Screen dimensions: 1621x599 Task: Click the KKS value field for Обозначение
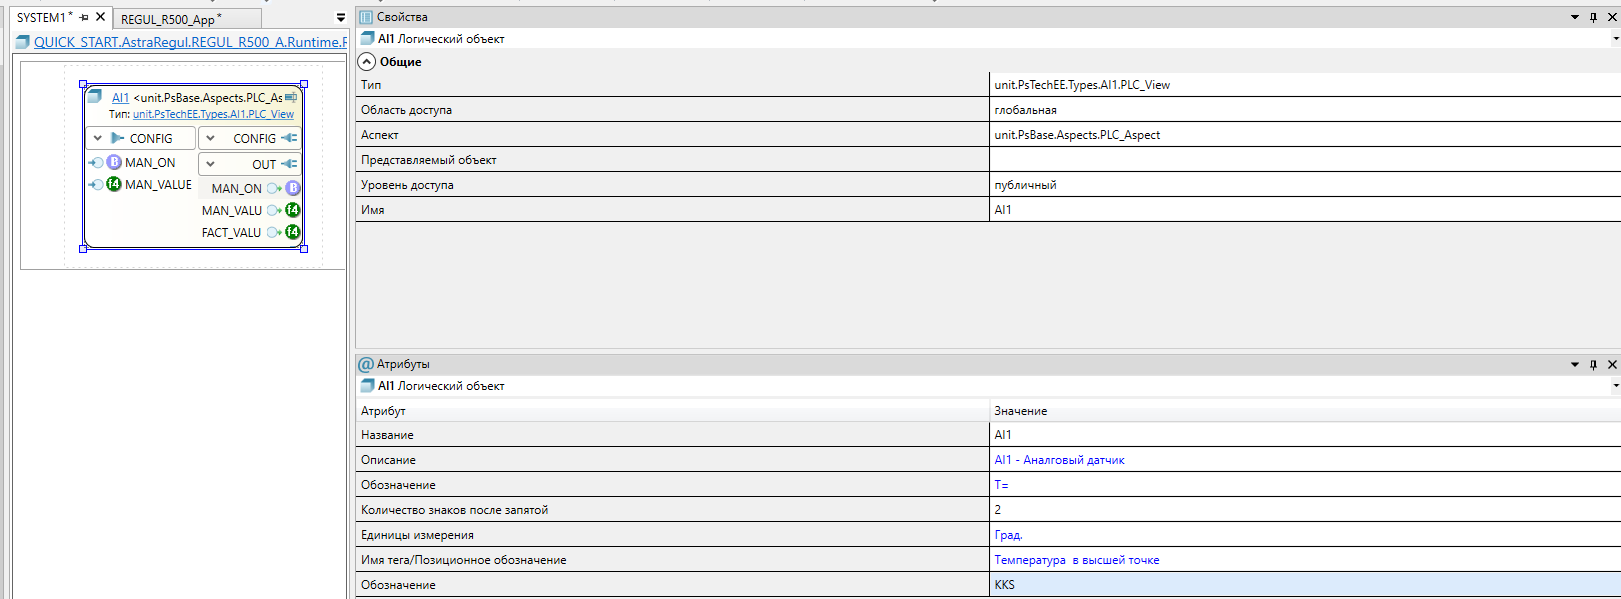[1300, 585]
